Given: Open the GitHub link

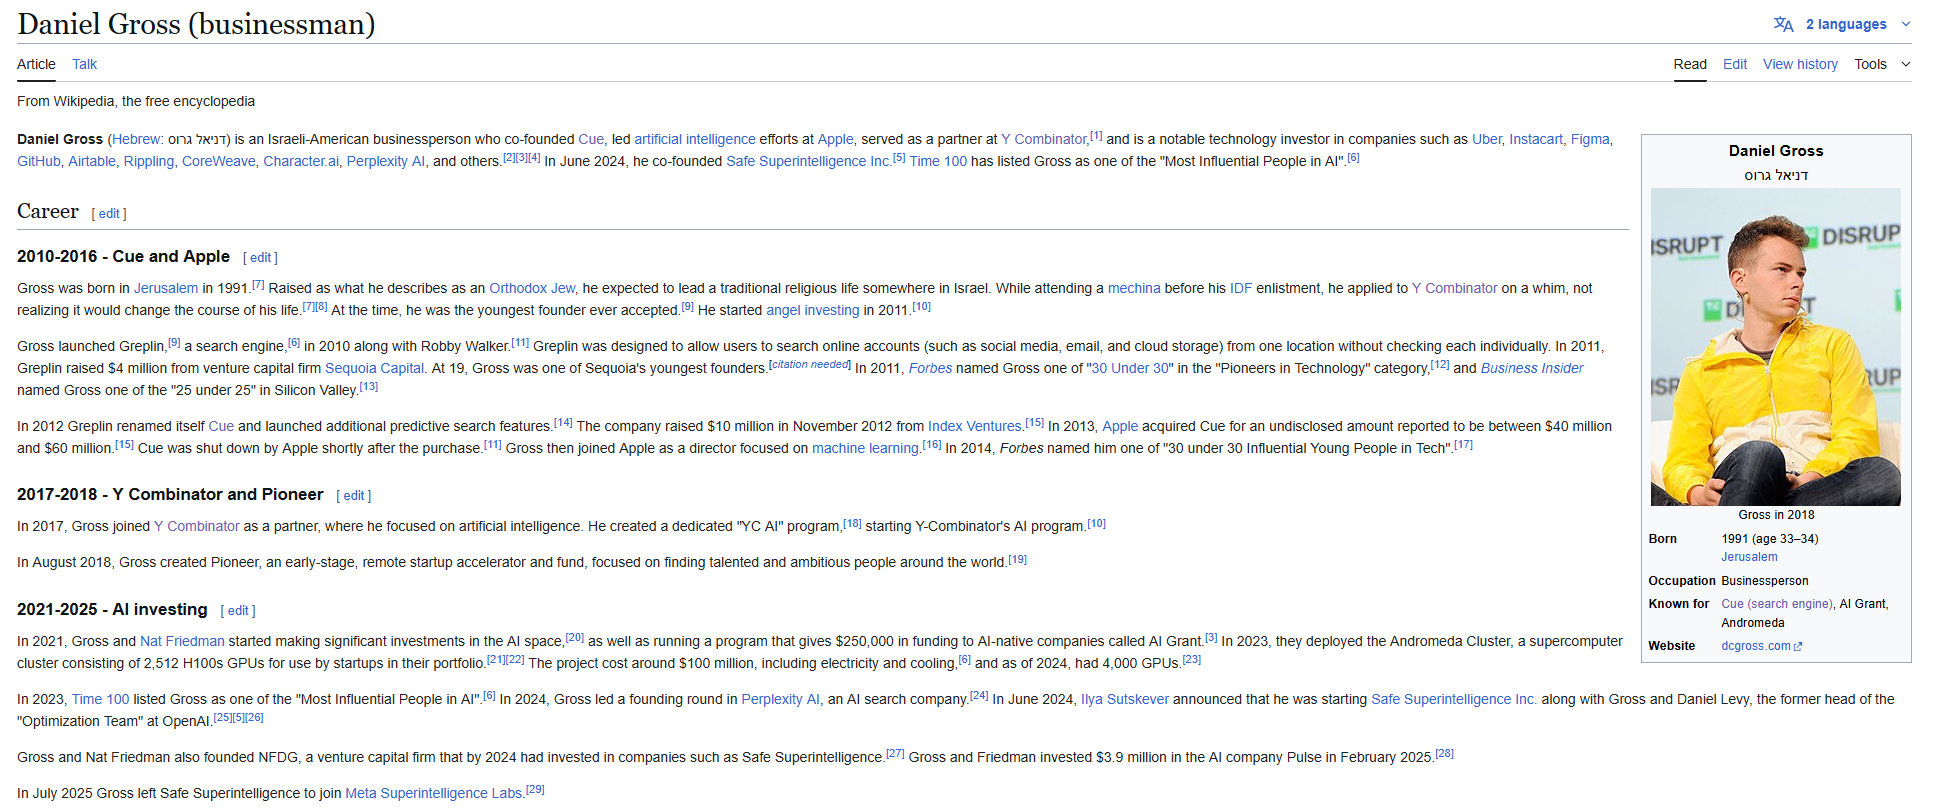Looking at the screenshot, I should [39, 161].
